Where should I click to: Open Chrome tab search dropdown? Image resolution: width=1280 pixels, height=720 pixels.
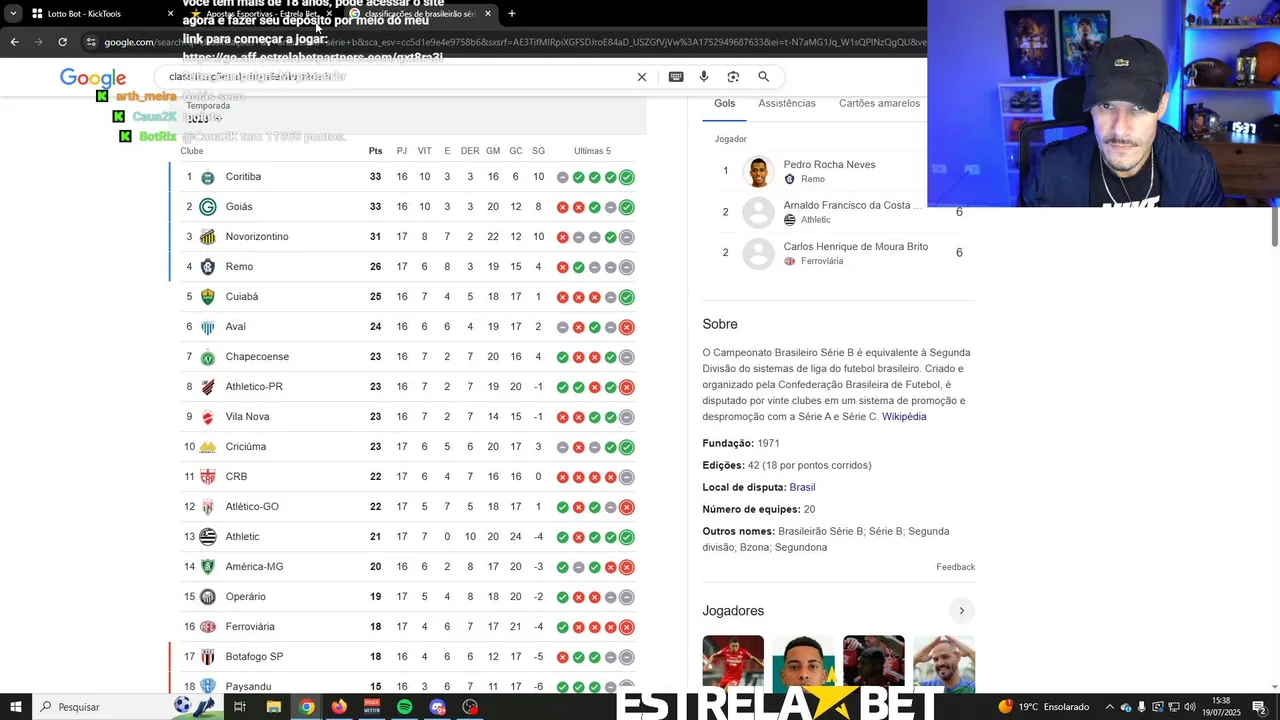tap(13, 14)
